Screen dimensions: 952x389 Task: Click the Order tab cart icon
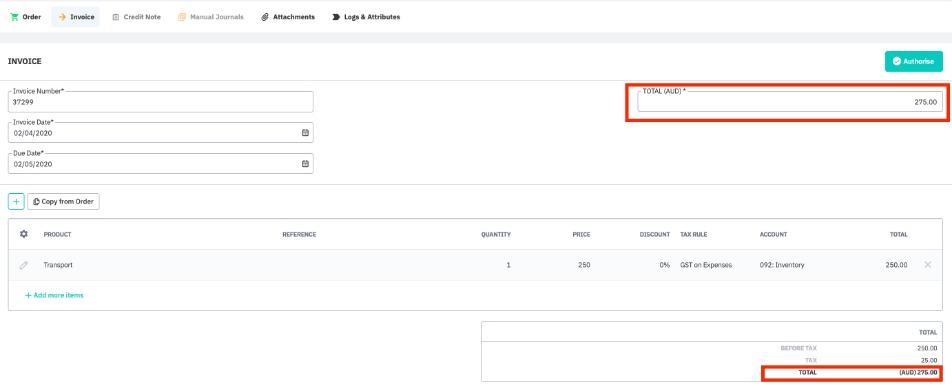point(14,17)
